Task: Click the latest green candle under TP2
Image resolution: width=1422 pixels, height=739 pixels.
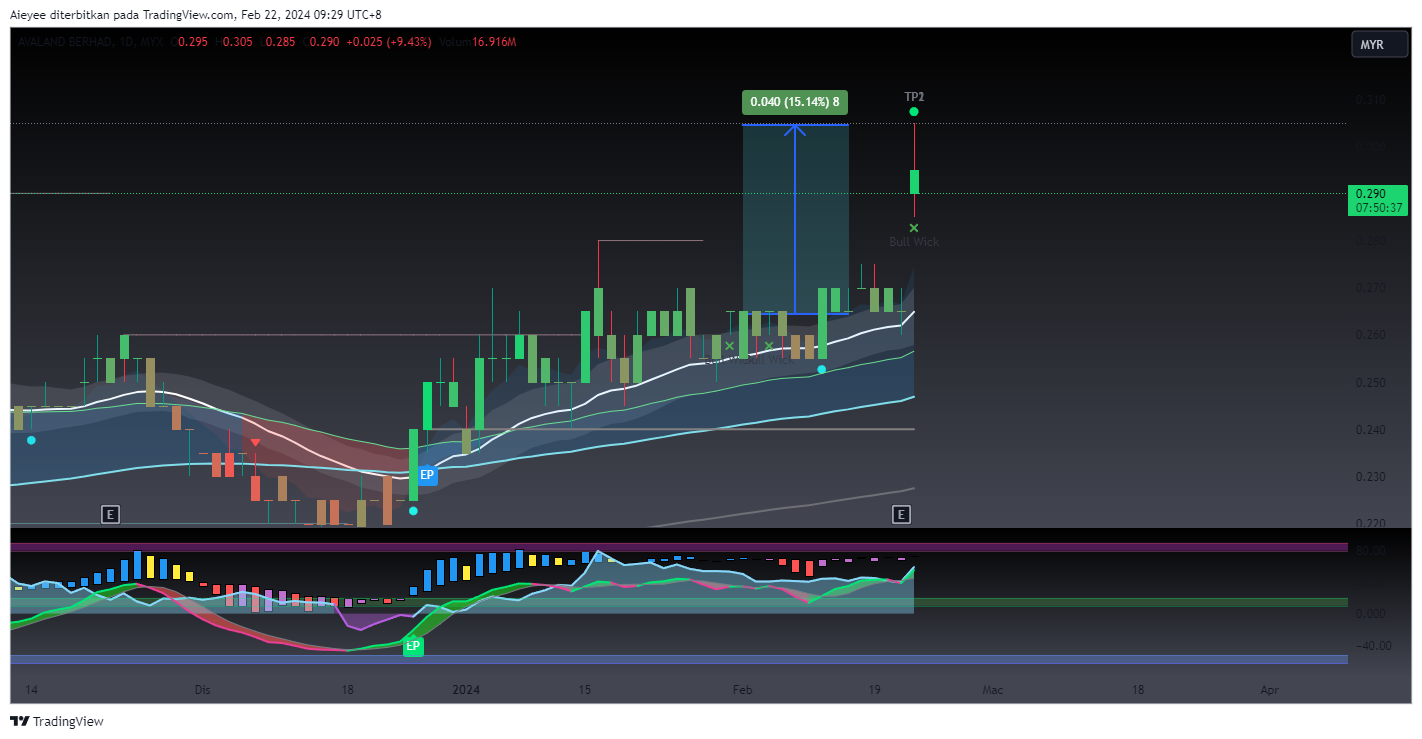Action: [914, 181]
